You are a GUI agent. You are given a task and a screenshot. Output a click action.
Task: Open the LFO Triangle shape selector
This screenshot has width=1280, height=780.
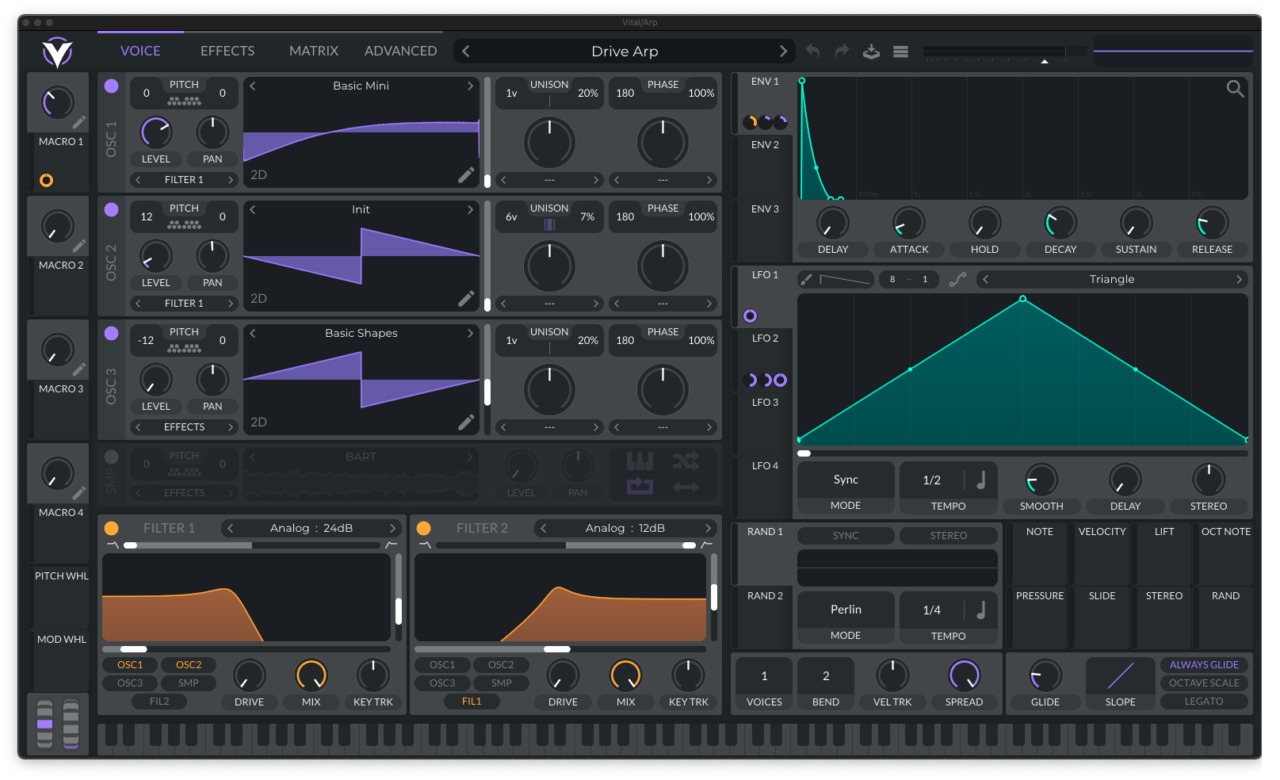[1112, 280]
